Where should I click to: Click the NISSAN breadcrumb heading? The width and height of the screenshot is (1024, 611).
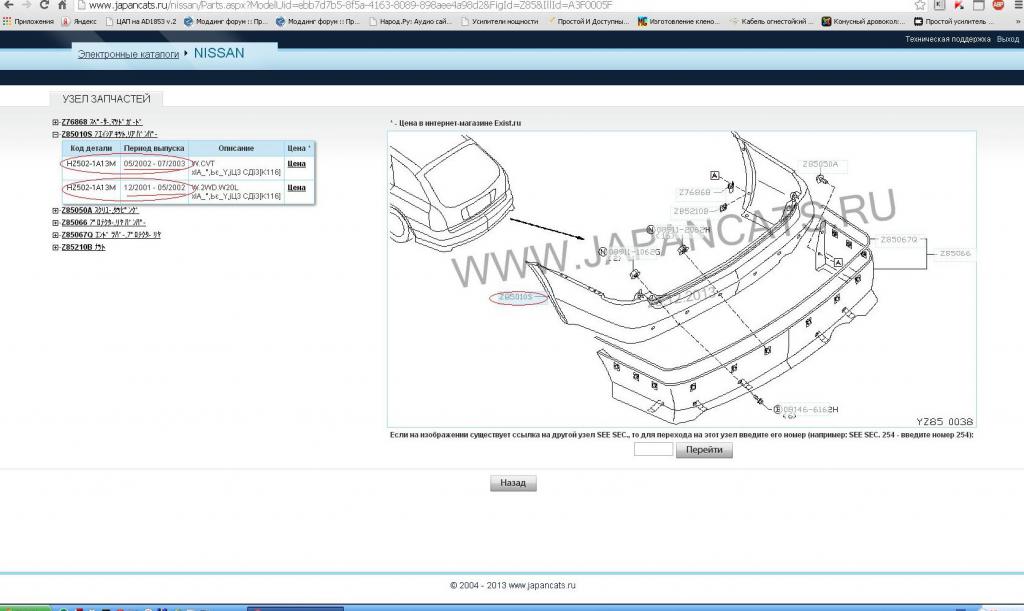tap(219, 54)
